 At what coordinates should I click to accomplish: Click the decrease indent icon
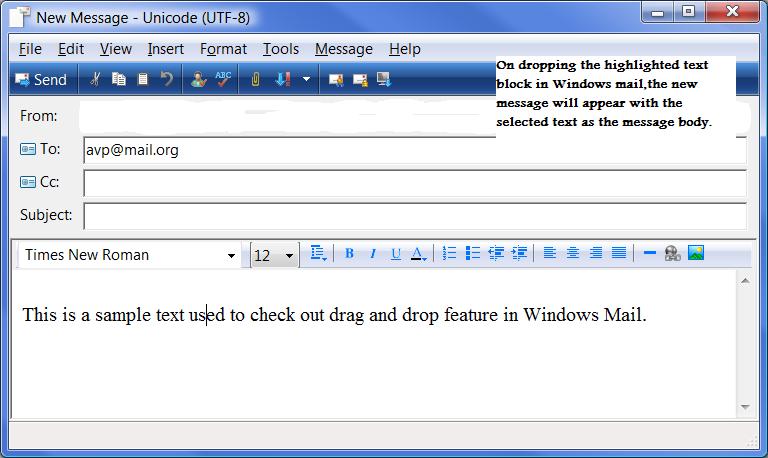(496, 253)
